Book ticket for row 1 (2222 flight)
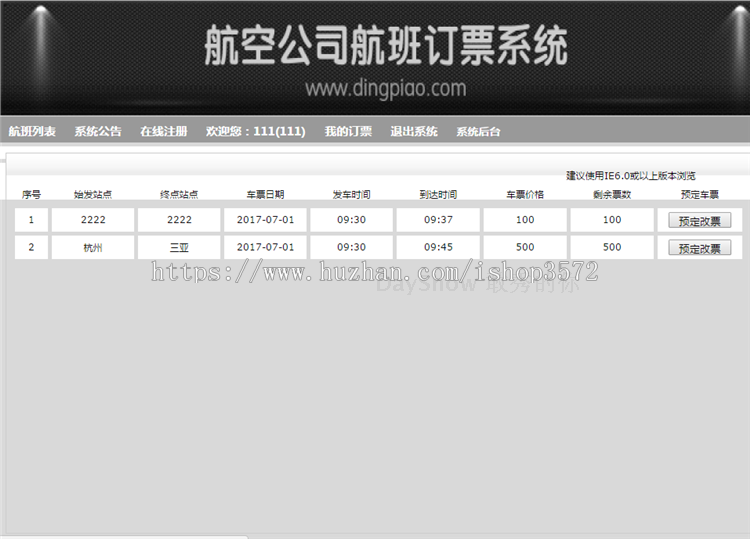 pos(699,220)
